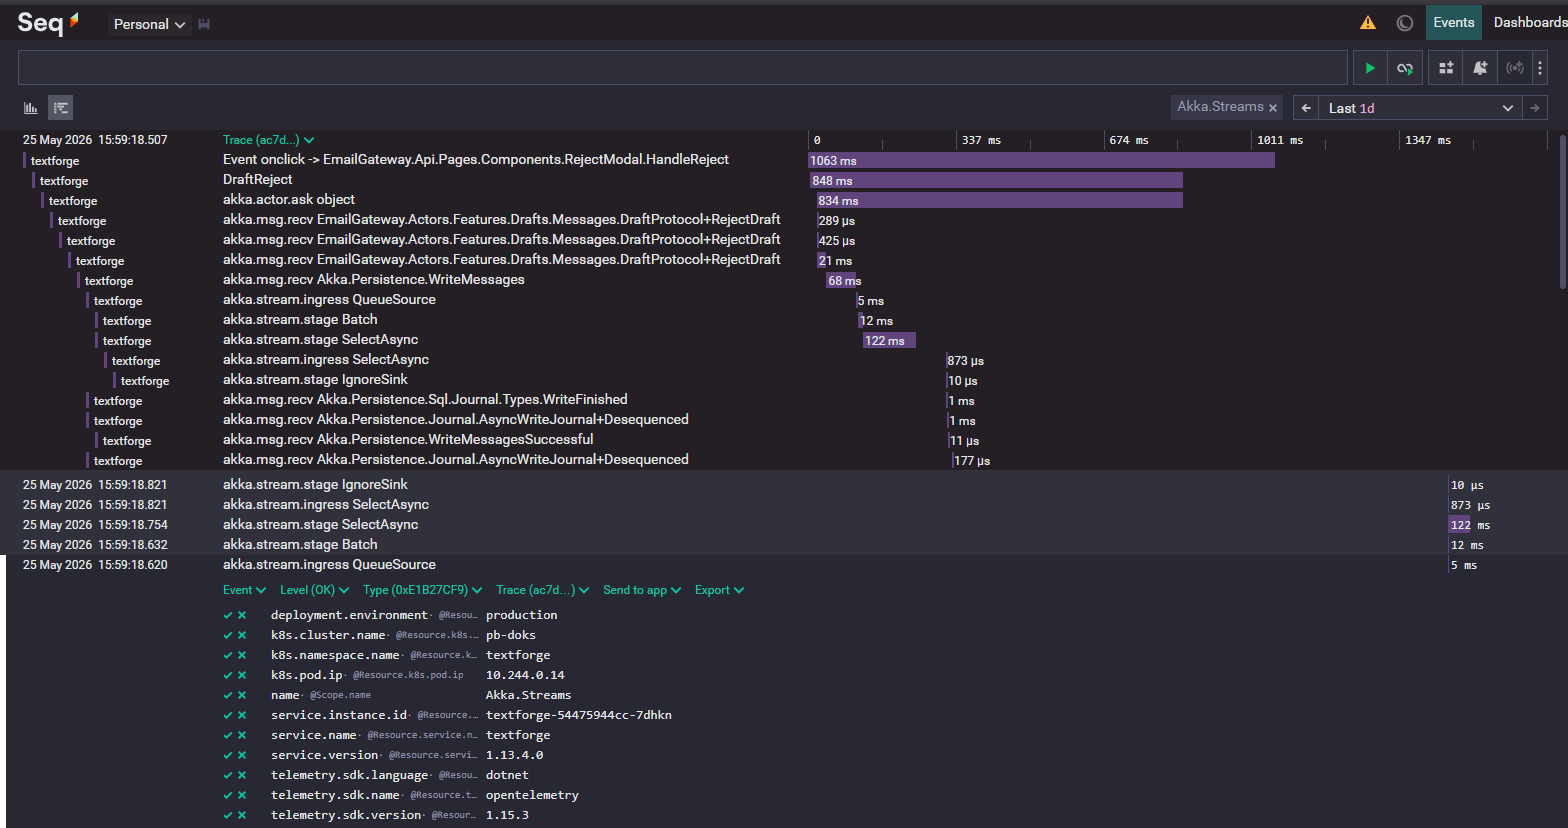Open the Level (OK) dropdown
This screenshot has height=828, width=1568.
(x=314, y=590)
